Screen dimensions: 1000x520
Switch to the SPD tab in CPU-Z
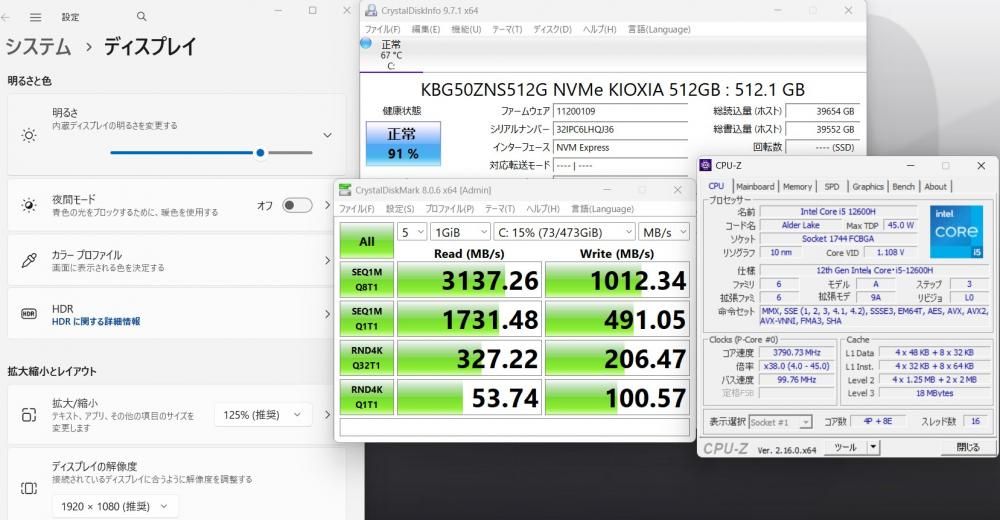click(832, 186)
